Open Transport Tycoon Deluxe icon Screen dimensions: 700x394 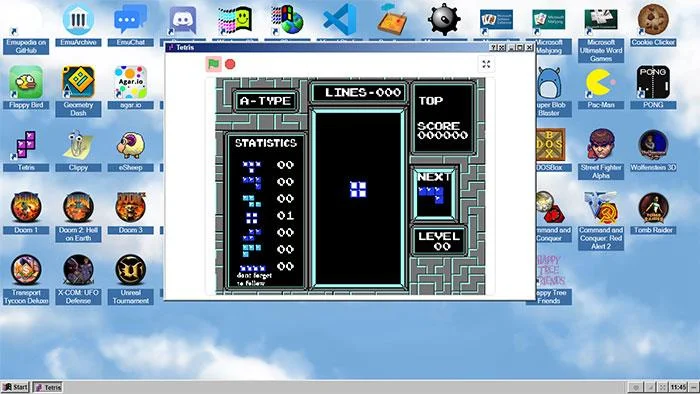pos(26,279)
